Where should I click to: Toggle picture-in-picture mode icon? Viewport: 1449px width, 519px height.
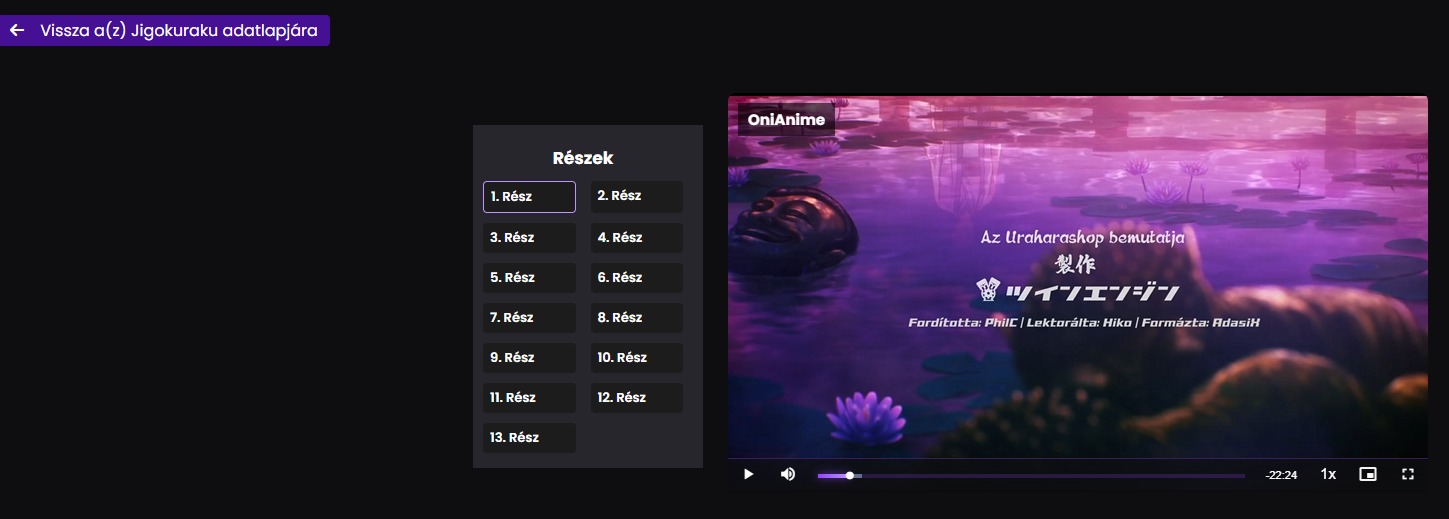[1368, 474]
